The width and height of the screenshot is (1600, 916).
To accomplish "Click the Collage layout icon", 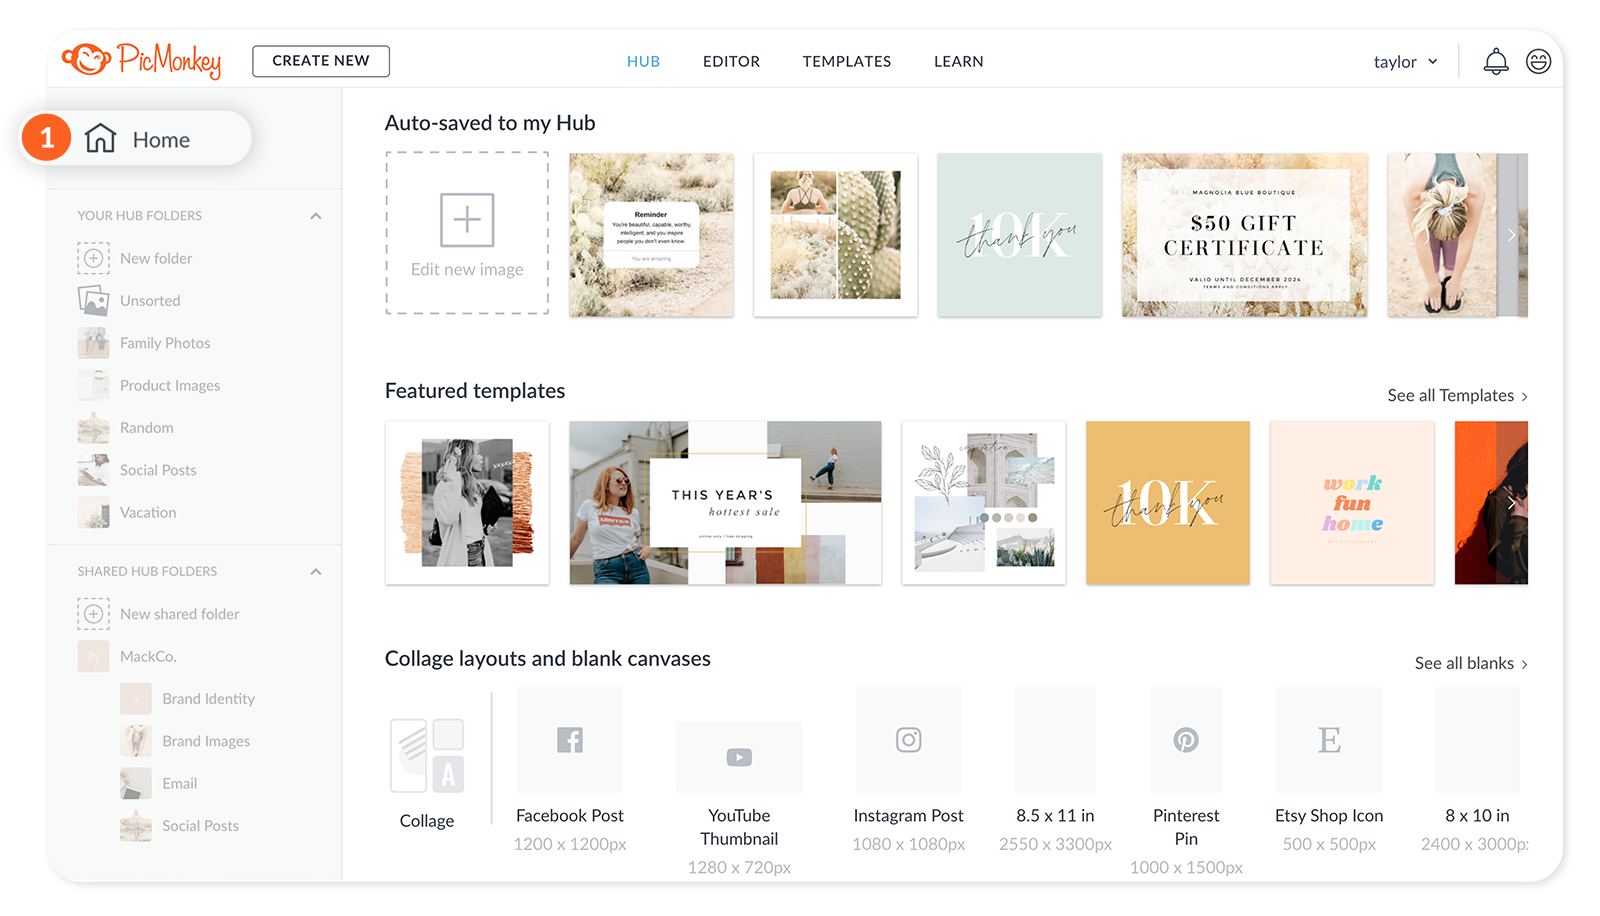I will pos(427,756).
